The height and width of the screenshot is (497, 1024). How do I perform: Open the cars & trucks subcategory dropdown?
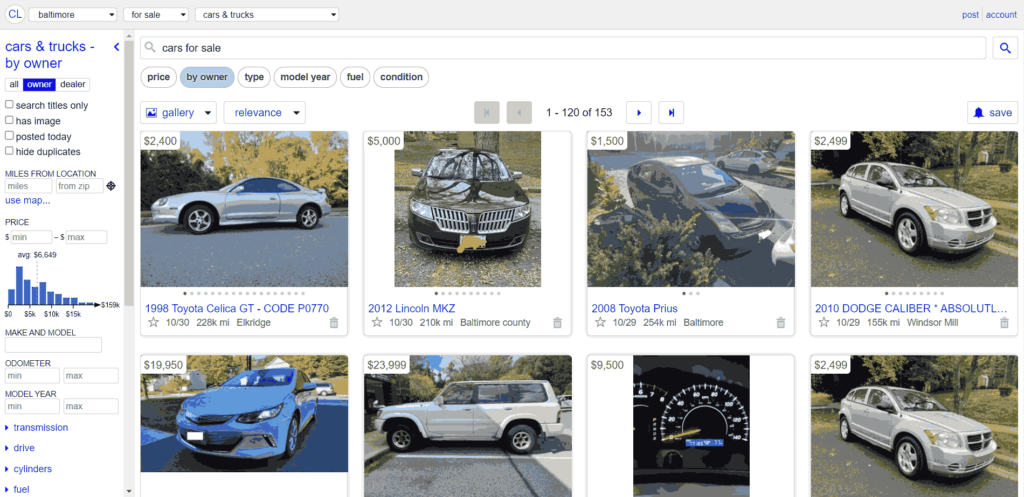tap(266, 14)
